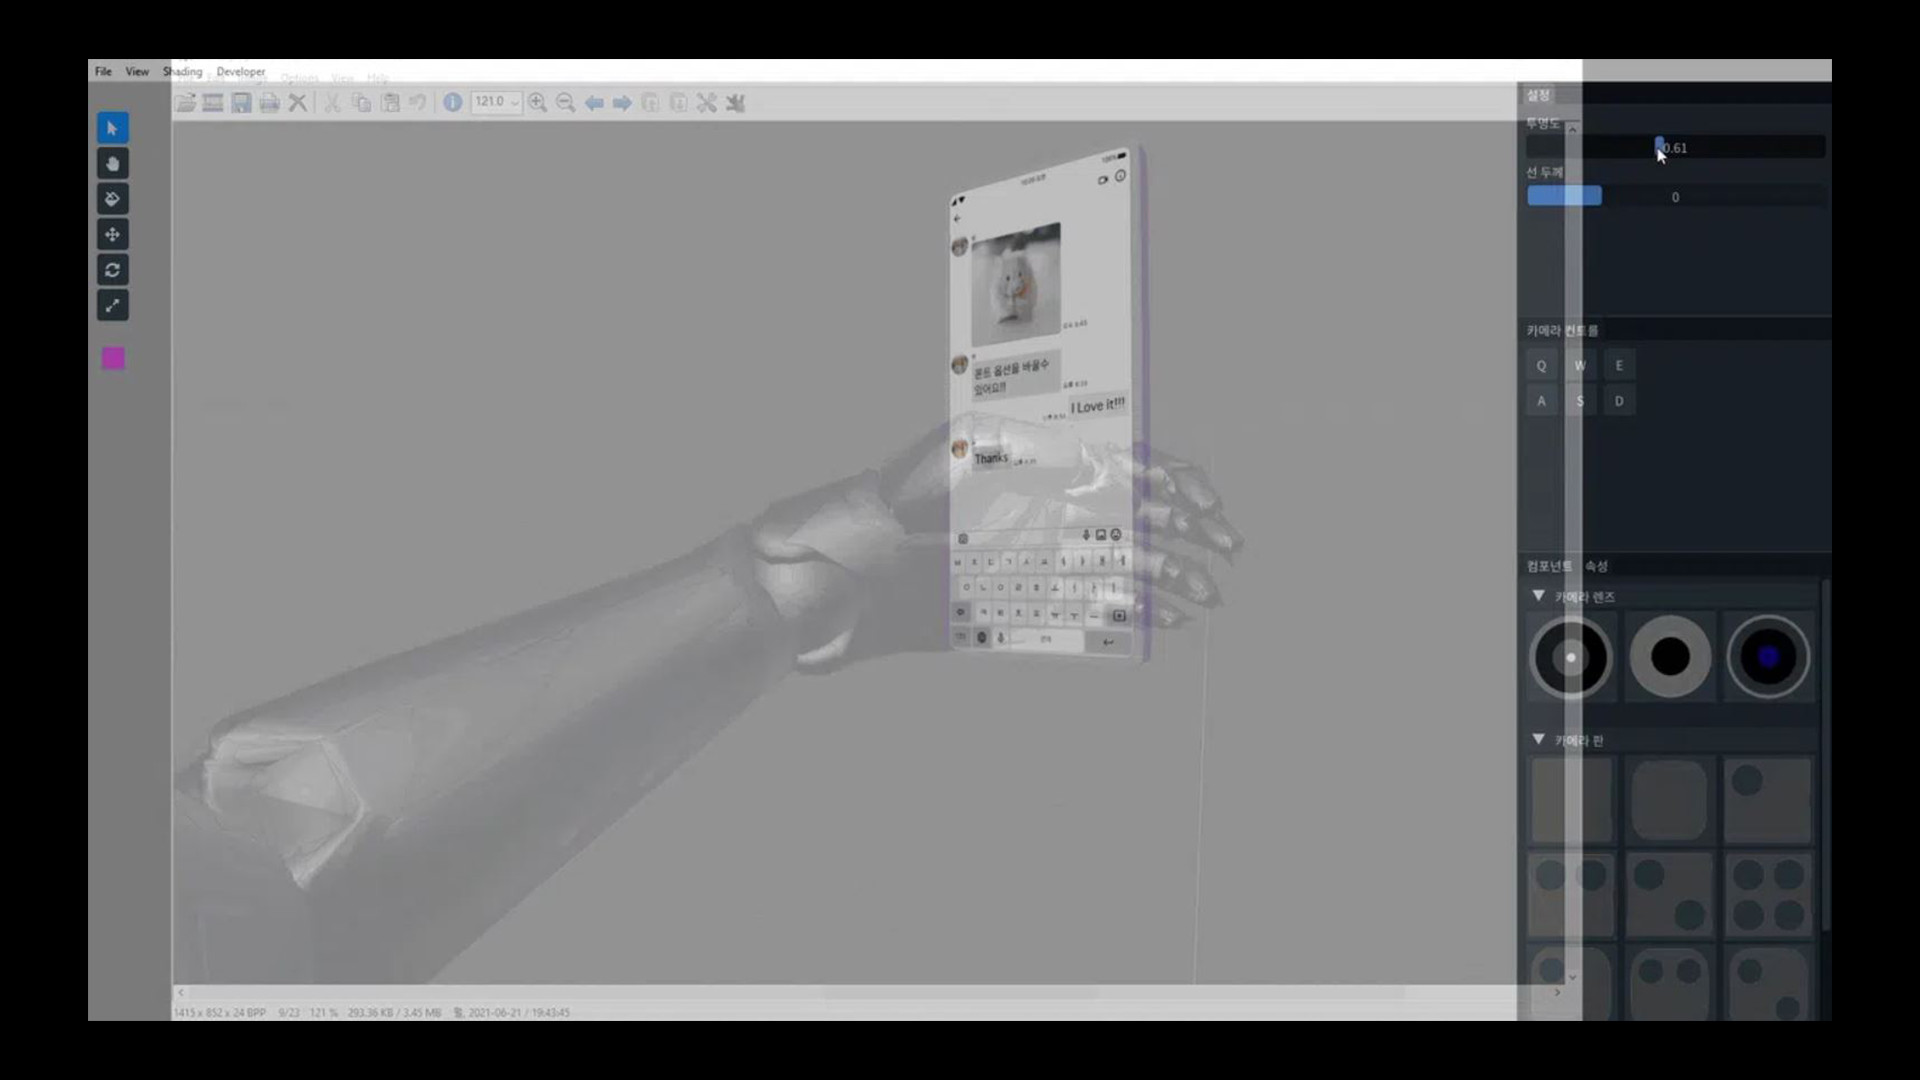Collapse the 카메라 렌즈 section triangle

coord(1540,596)
